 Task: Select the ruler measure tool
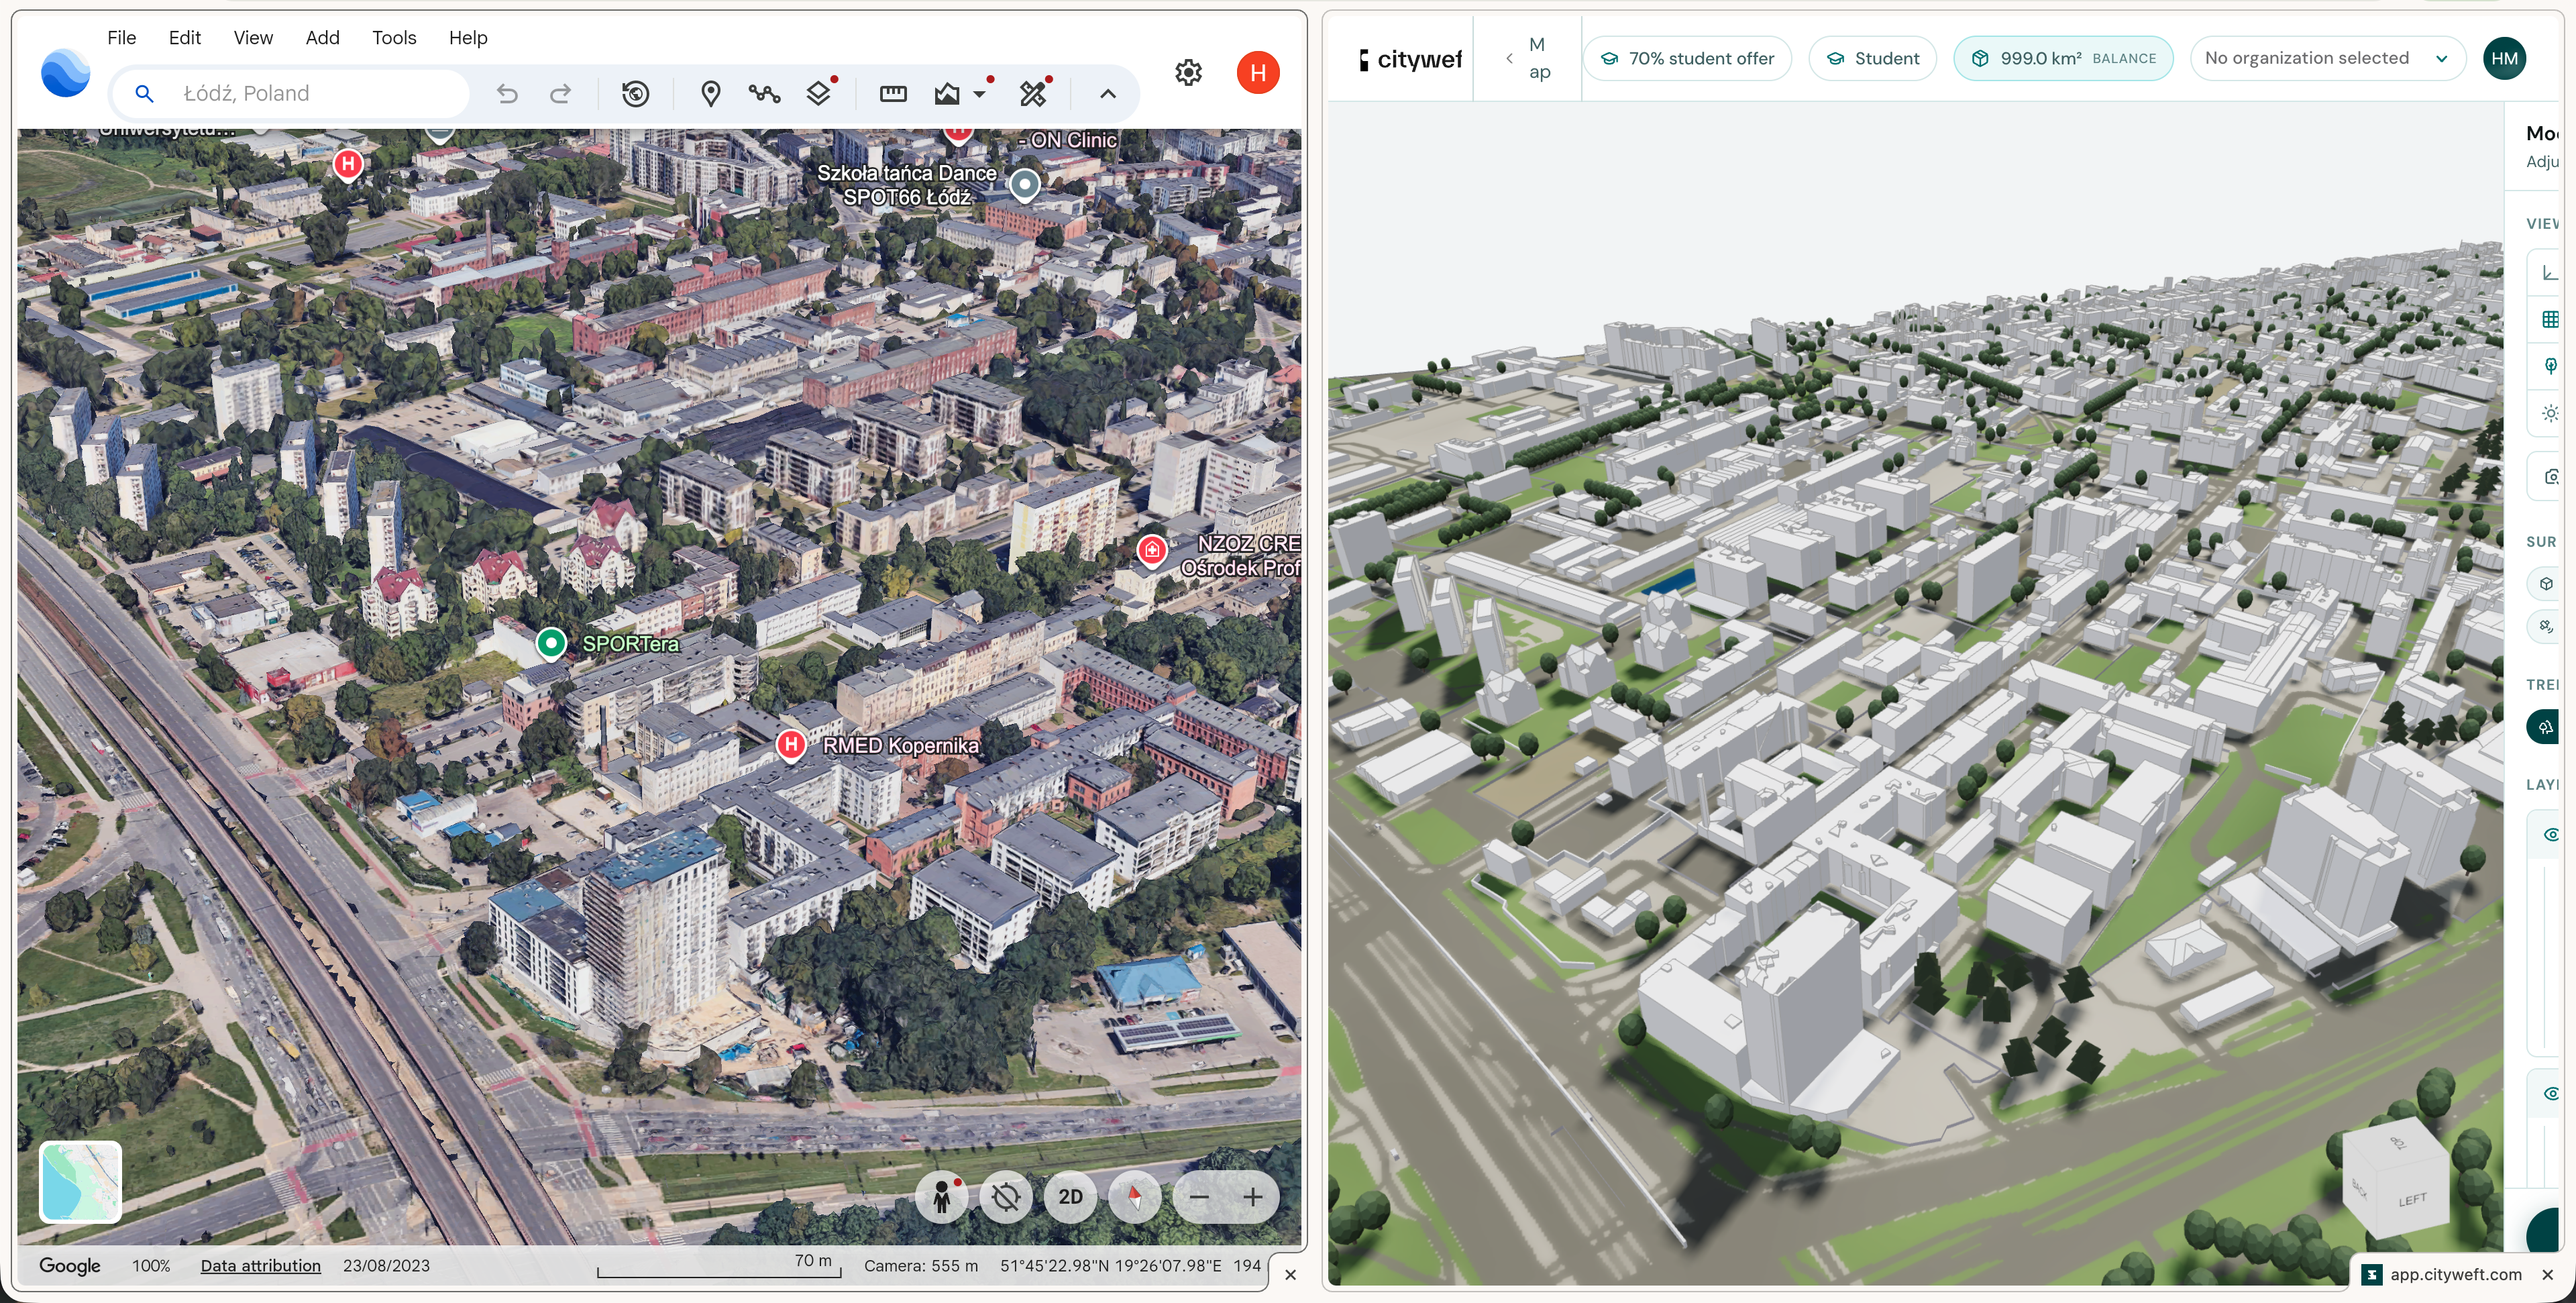(893, 94)
